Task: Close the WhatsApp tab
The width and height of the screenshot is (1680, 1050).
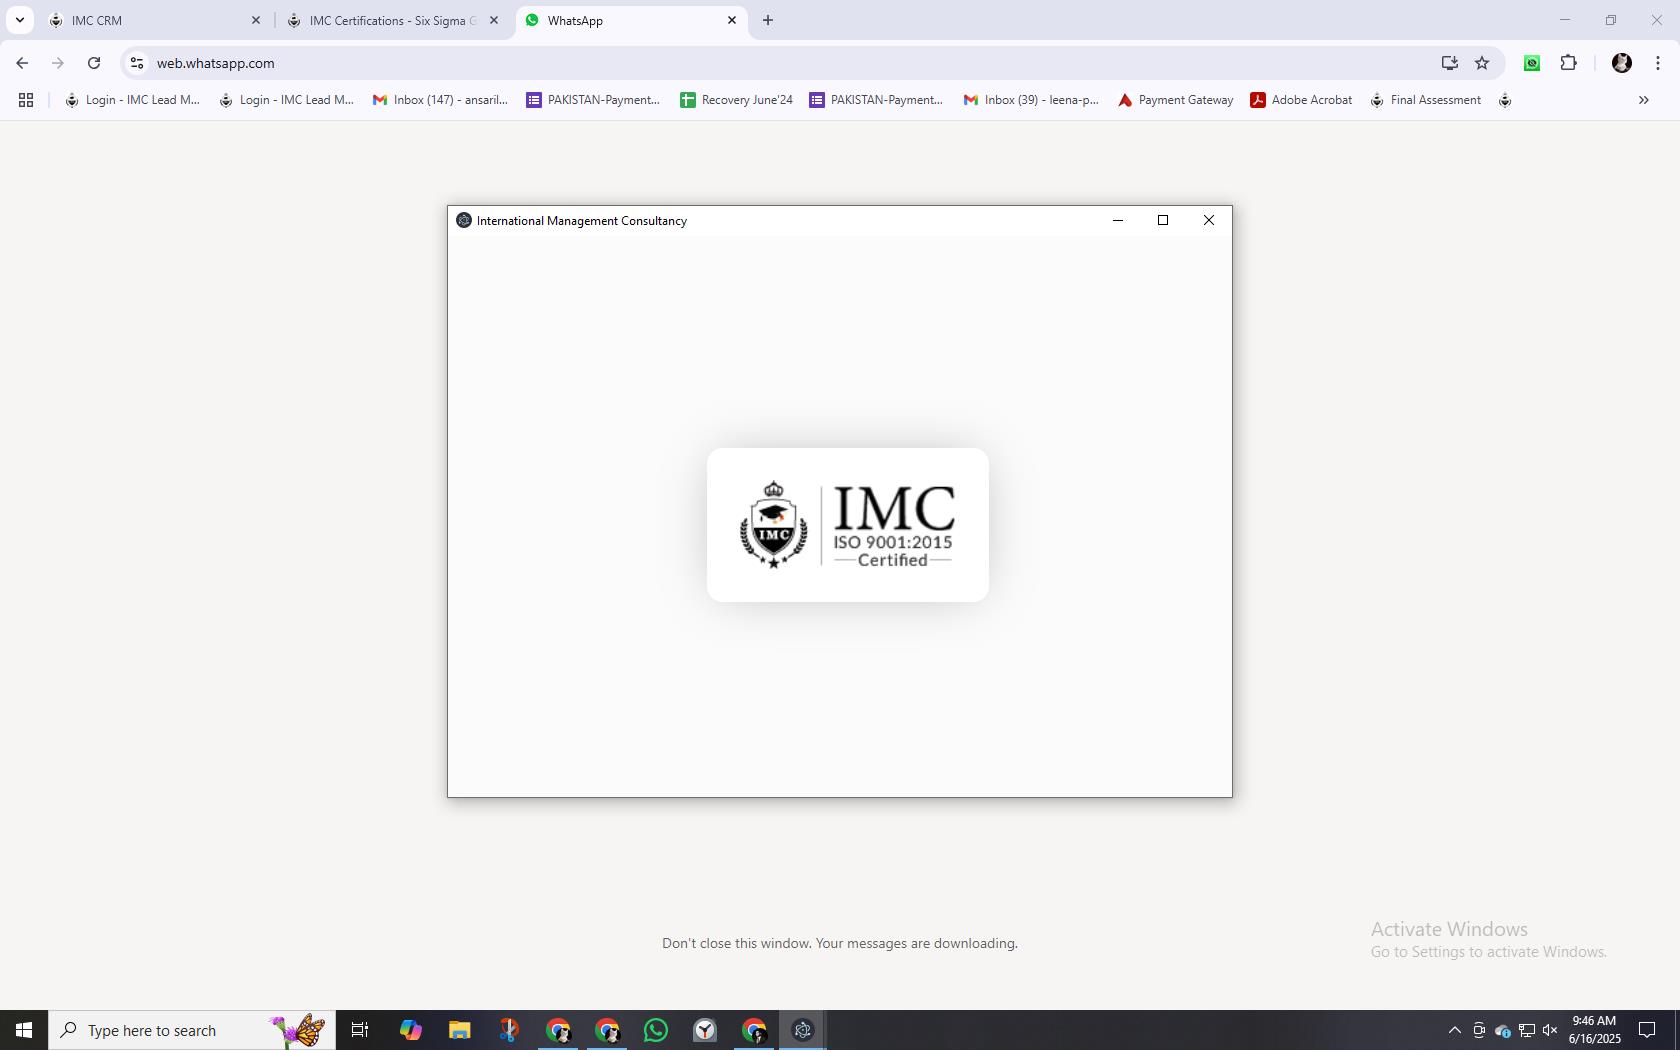Action: click(x=732, y=20)
